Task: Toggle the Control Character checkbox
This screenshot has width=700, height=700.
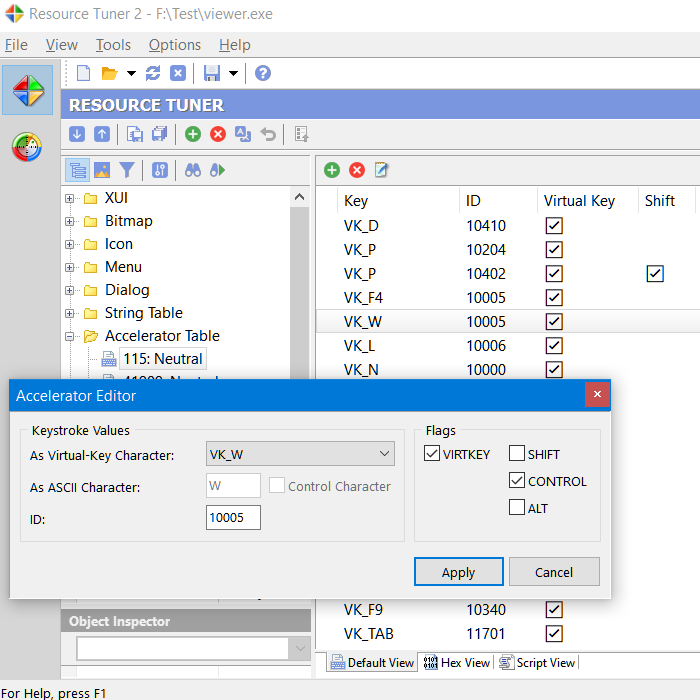Action: click(x=277, y=485)
